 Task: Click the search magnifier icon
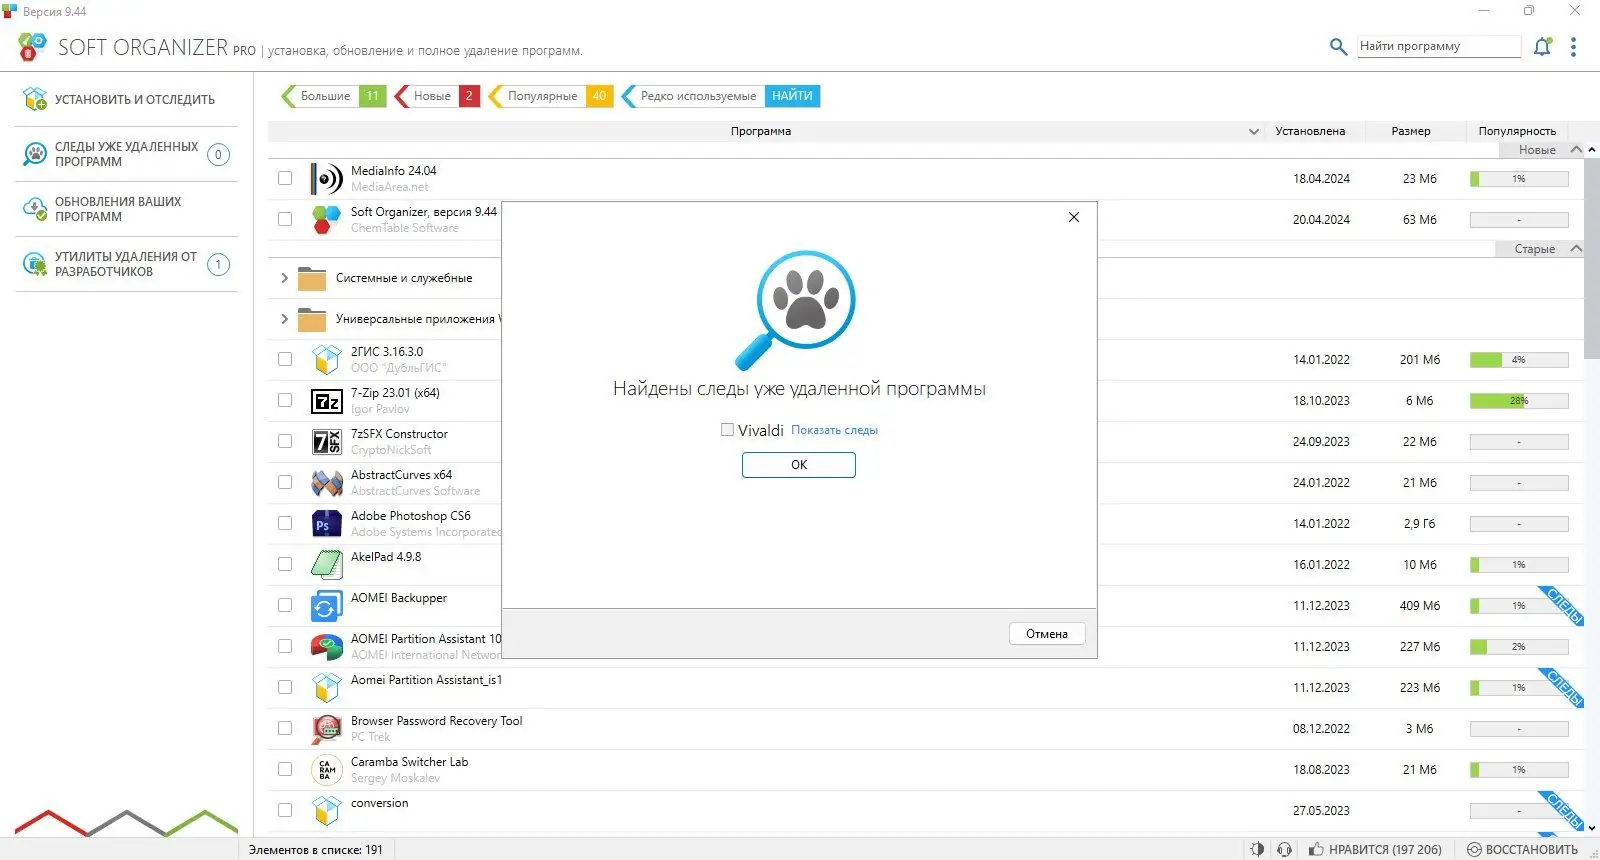tap(1338, 46)
